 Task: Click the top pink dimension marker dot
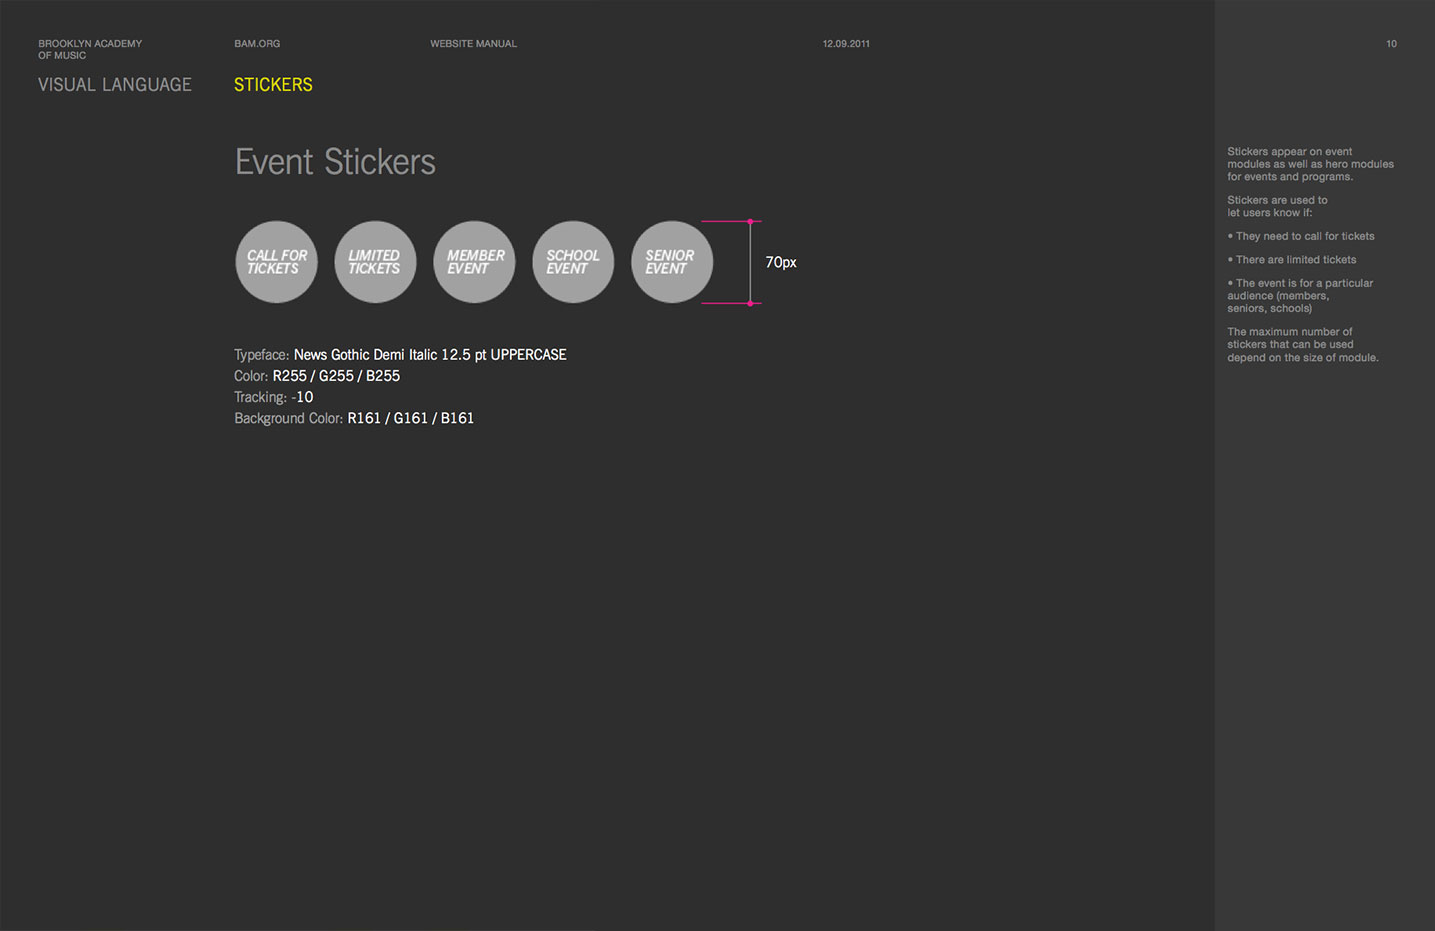(x=750, y=221)
